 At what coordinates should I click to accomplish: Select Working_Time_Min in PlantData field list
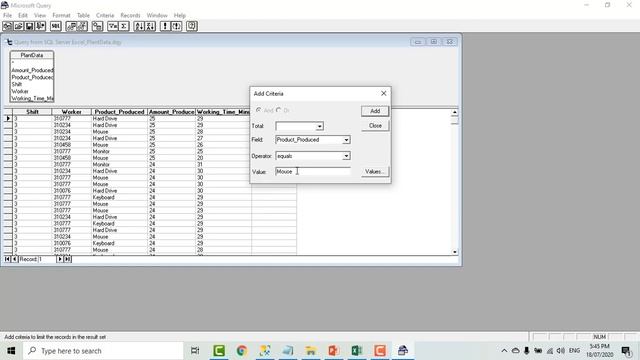32,98
